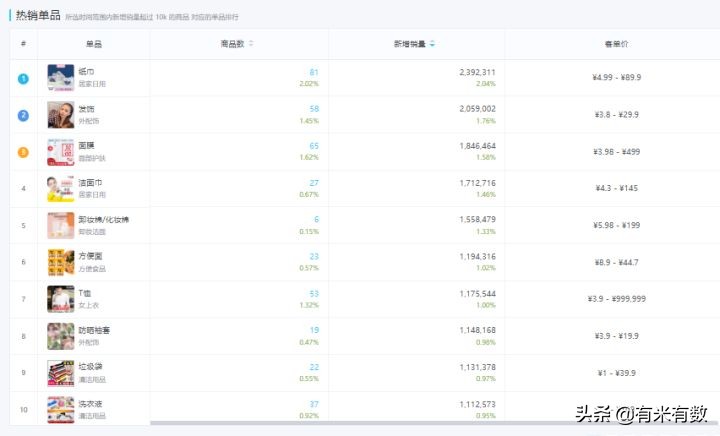Select the 方便面 product name
This screenshot has width=720, height=436.
tap(90, 256)
